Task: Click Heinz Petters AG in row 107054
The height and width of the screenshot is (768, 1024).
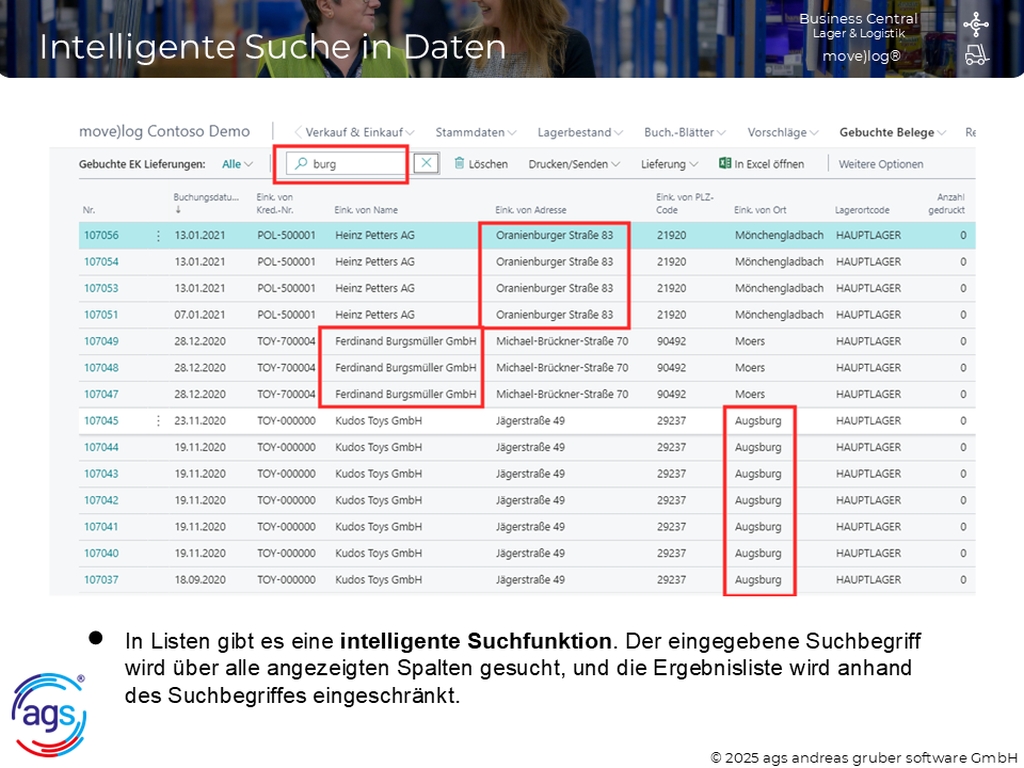Action: pos(375,262)
